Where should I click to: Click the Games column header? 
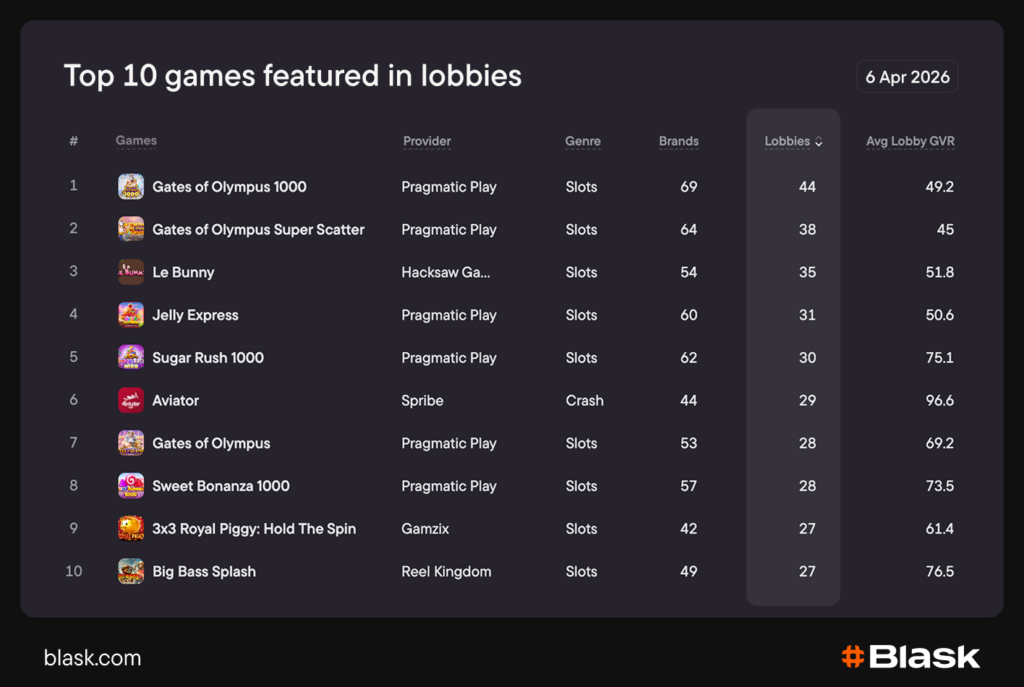[x=136, y=141]
